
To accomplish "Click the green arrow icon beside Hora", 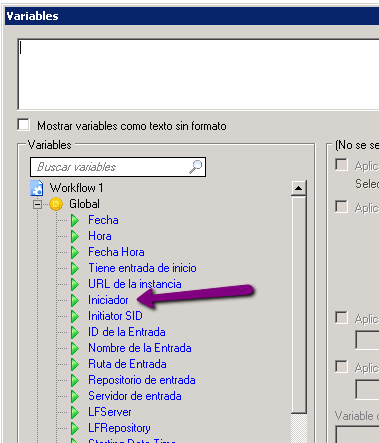I will point(75,236).
